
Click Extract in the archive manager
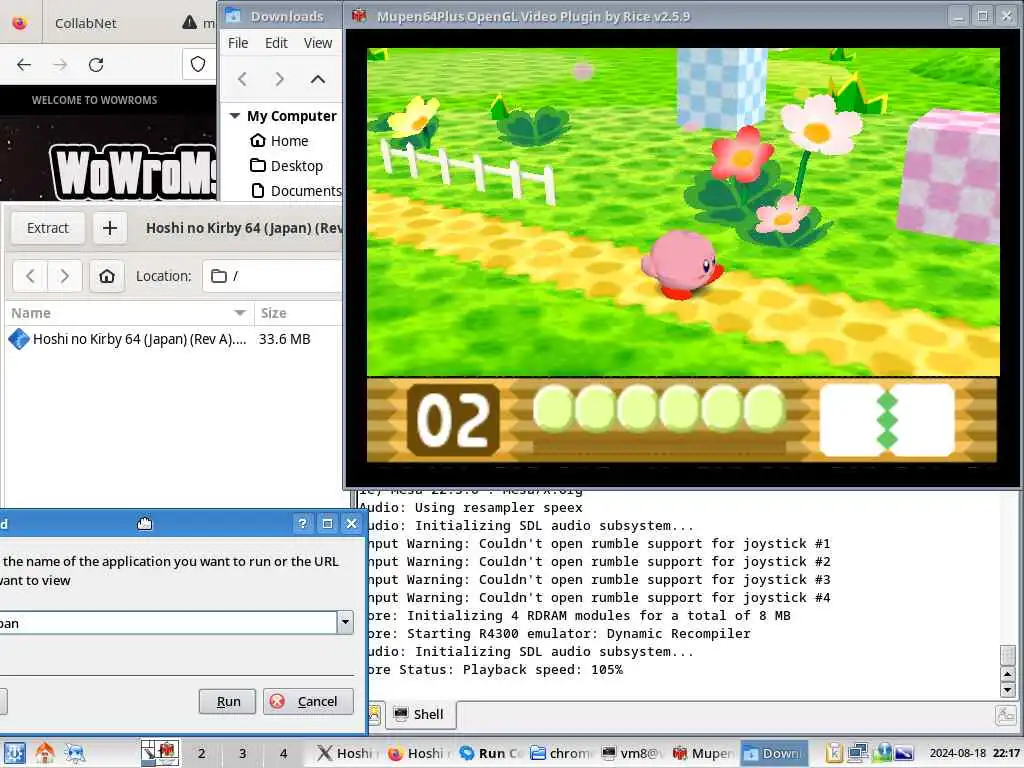[48, 228]
